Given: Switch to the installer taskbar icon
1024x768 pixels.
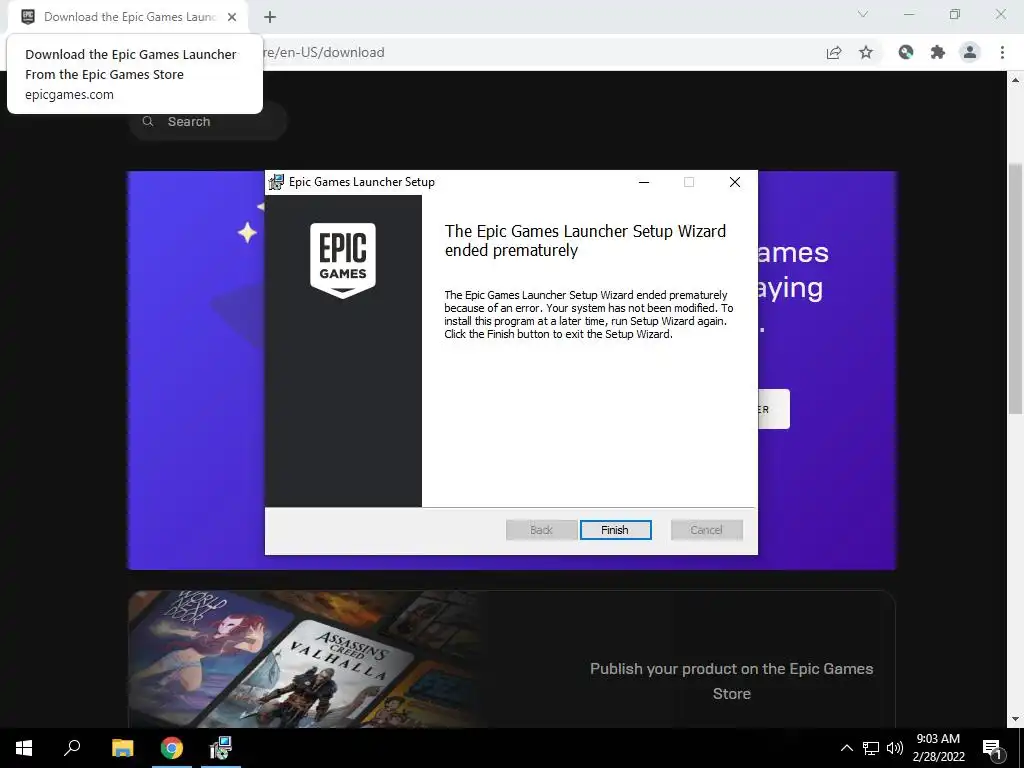Looking at the screenshot, I should tap(221, 748).
